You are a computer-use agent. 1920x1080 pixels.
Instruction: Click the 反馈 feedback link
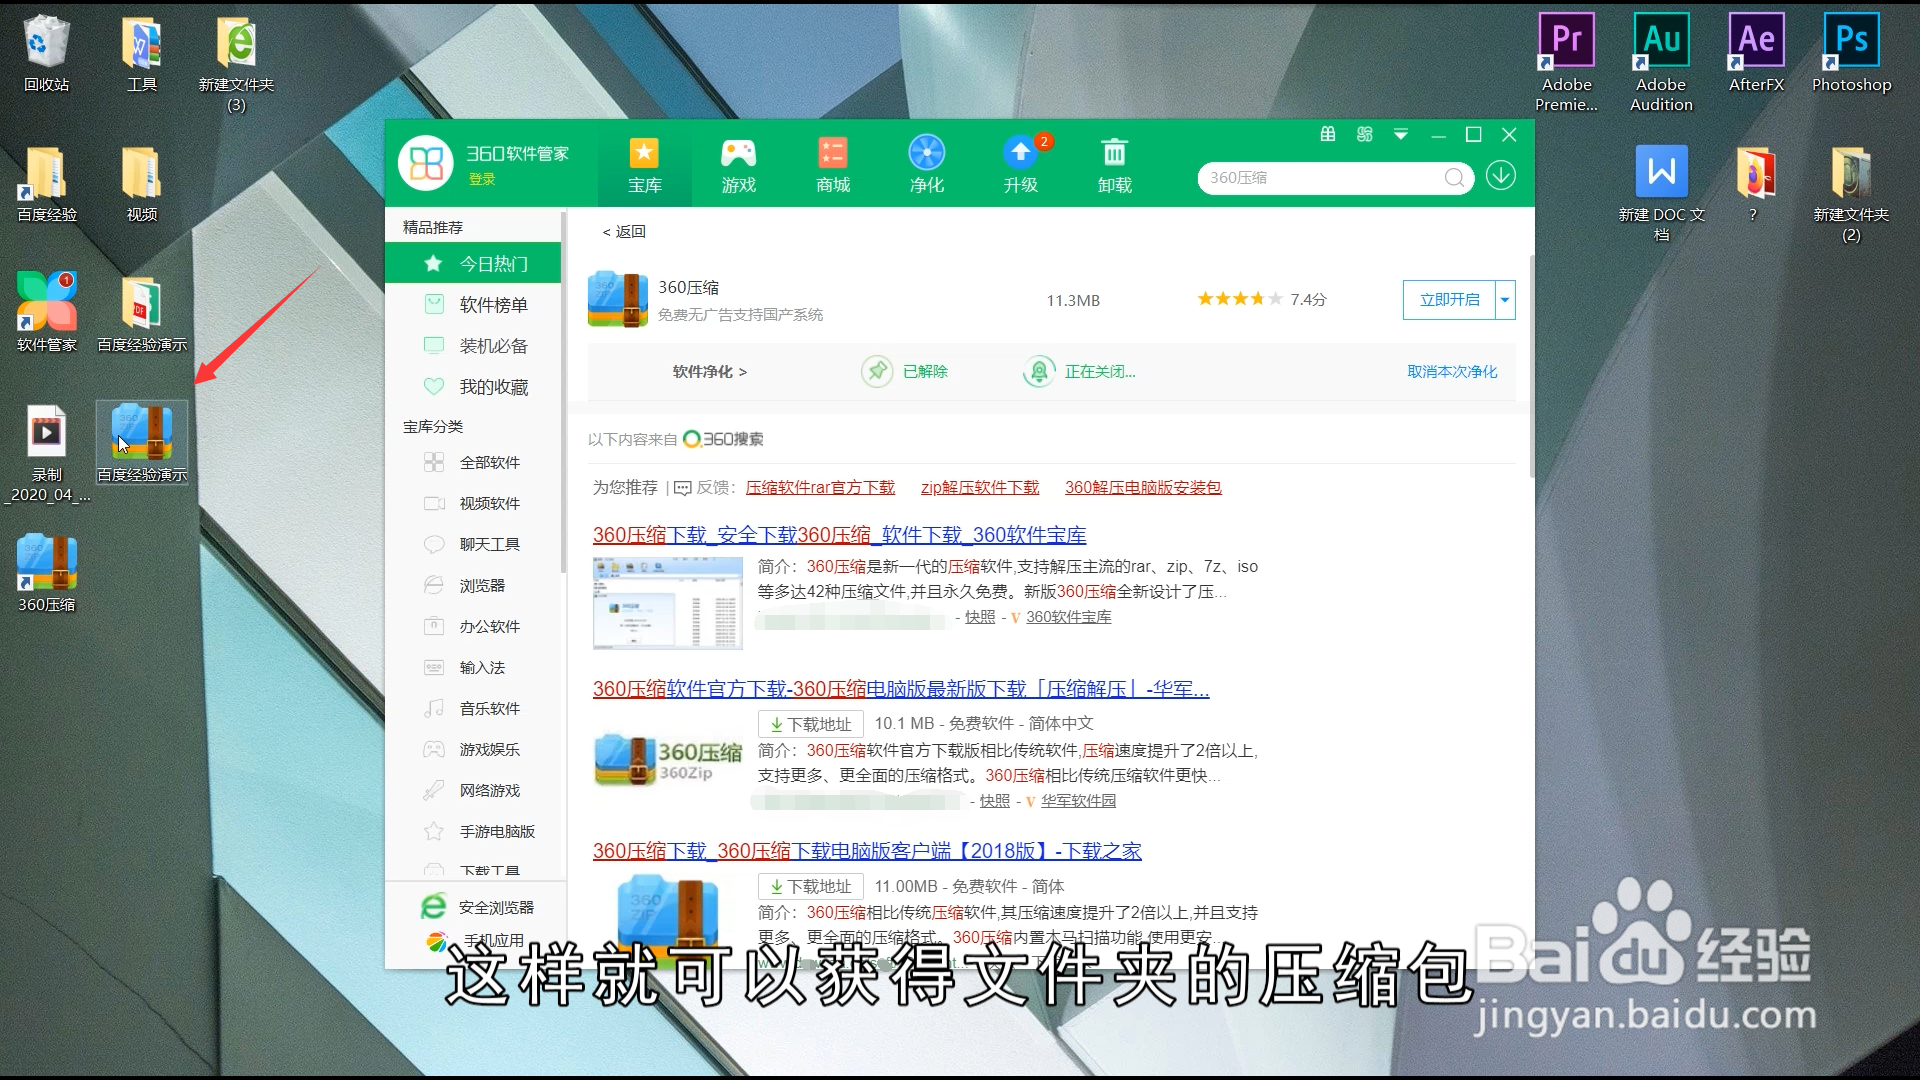pyautogui.click(x=705, y=487)
